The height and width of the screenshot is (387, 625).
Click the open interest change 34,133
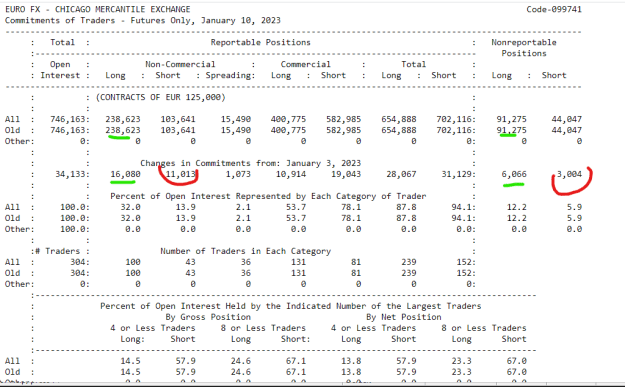(x=71, y=174)
